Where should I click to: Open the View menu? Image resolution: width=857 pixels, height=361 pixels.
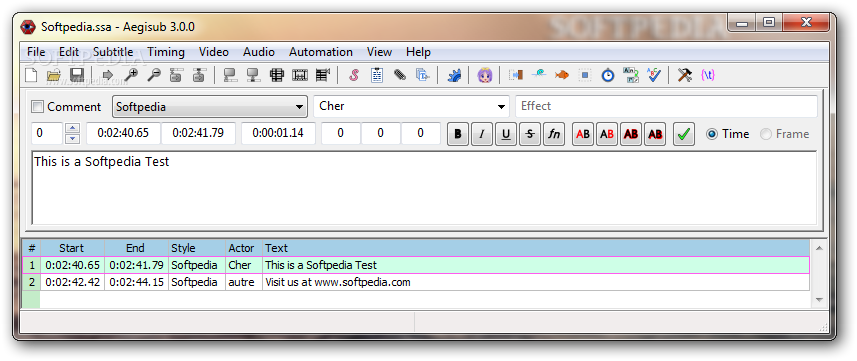(x=379, y=52)
